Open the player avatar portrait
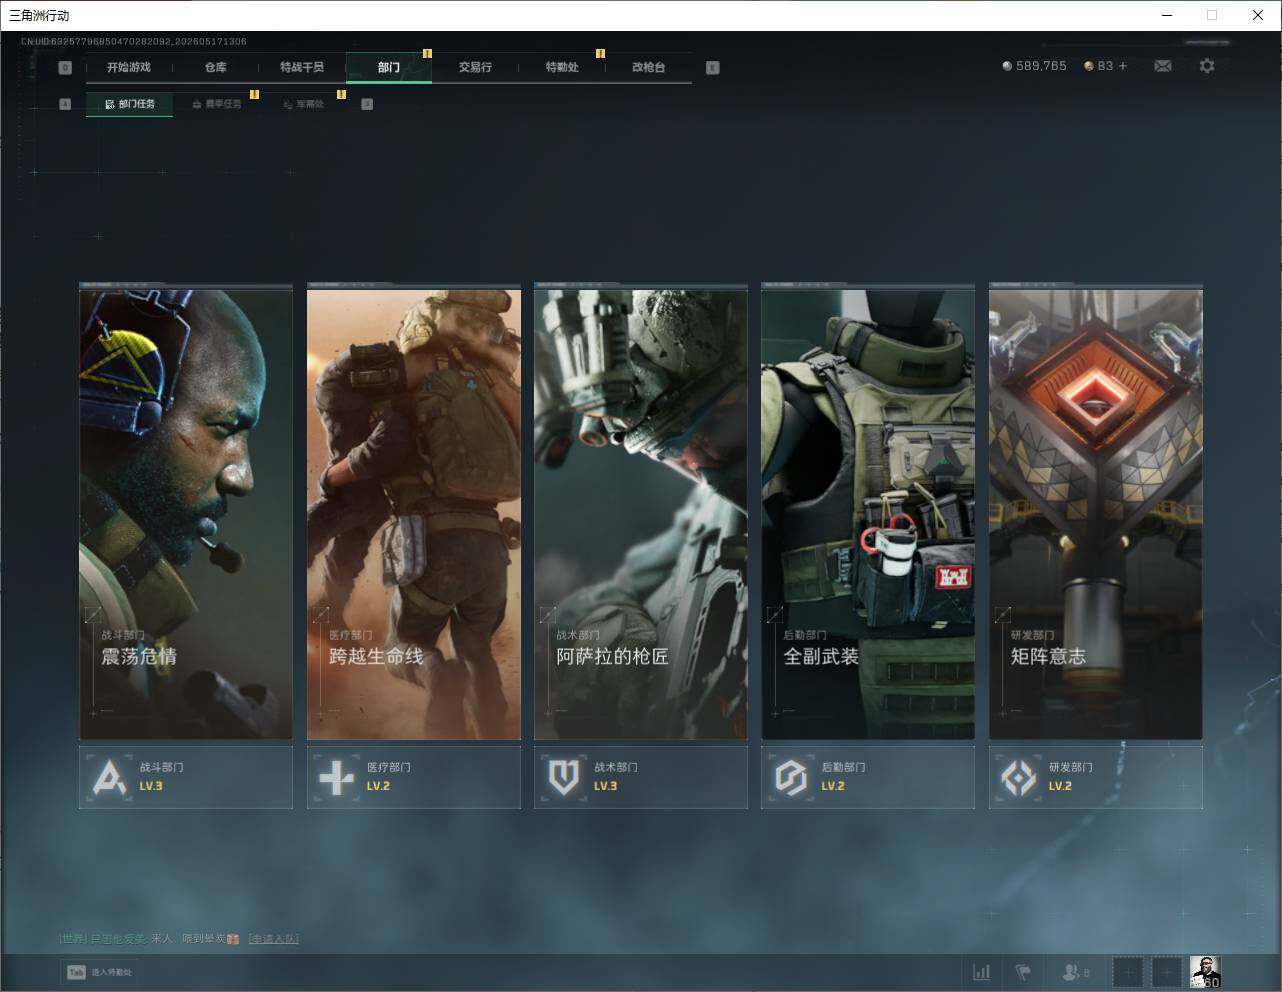 [1205, 972]
